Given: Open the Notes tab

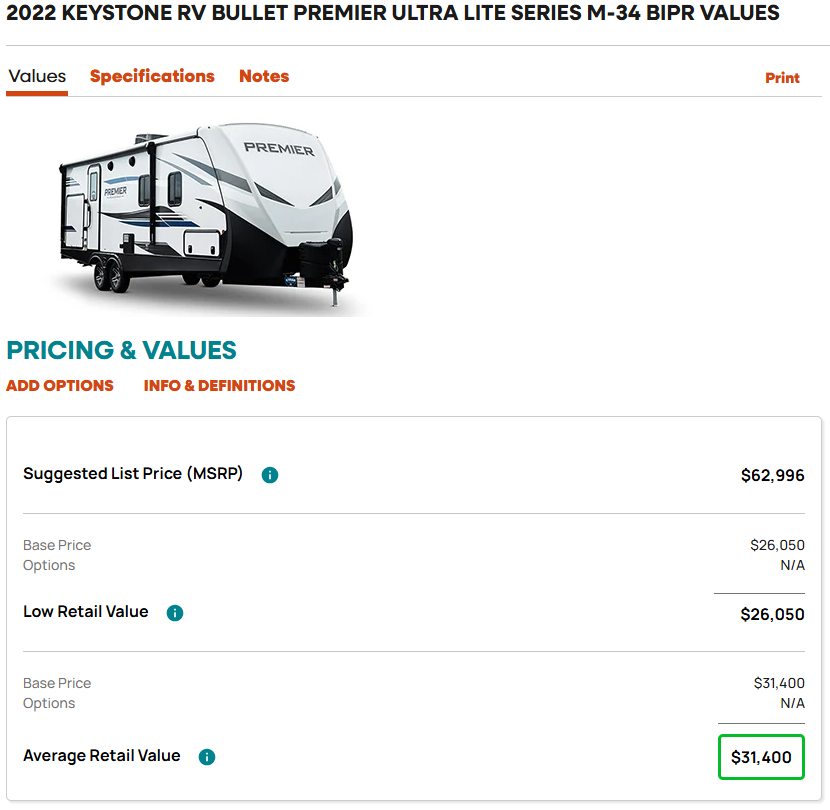Looking at the screenshot, I should 264,77.
